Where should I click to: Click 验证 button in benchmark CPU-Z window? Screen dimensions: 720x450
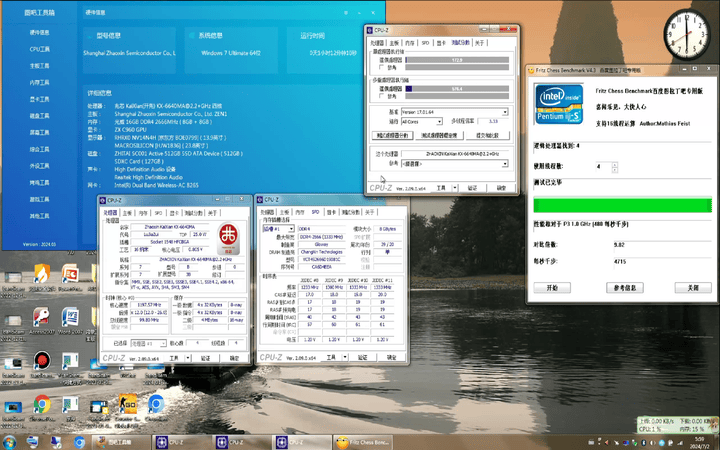tap(472, 188)
